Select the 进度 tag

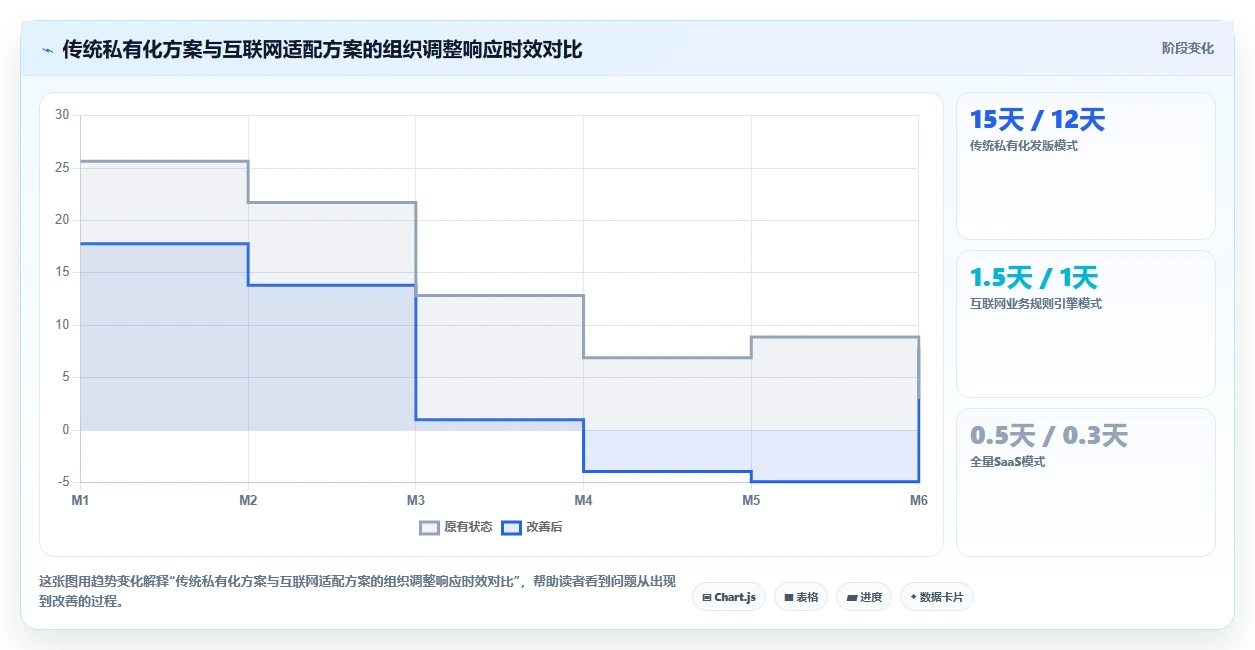pyautogui.click(x=864, y=597)
